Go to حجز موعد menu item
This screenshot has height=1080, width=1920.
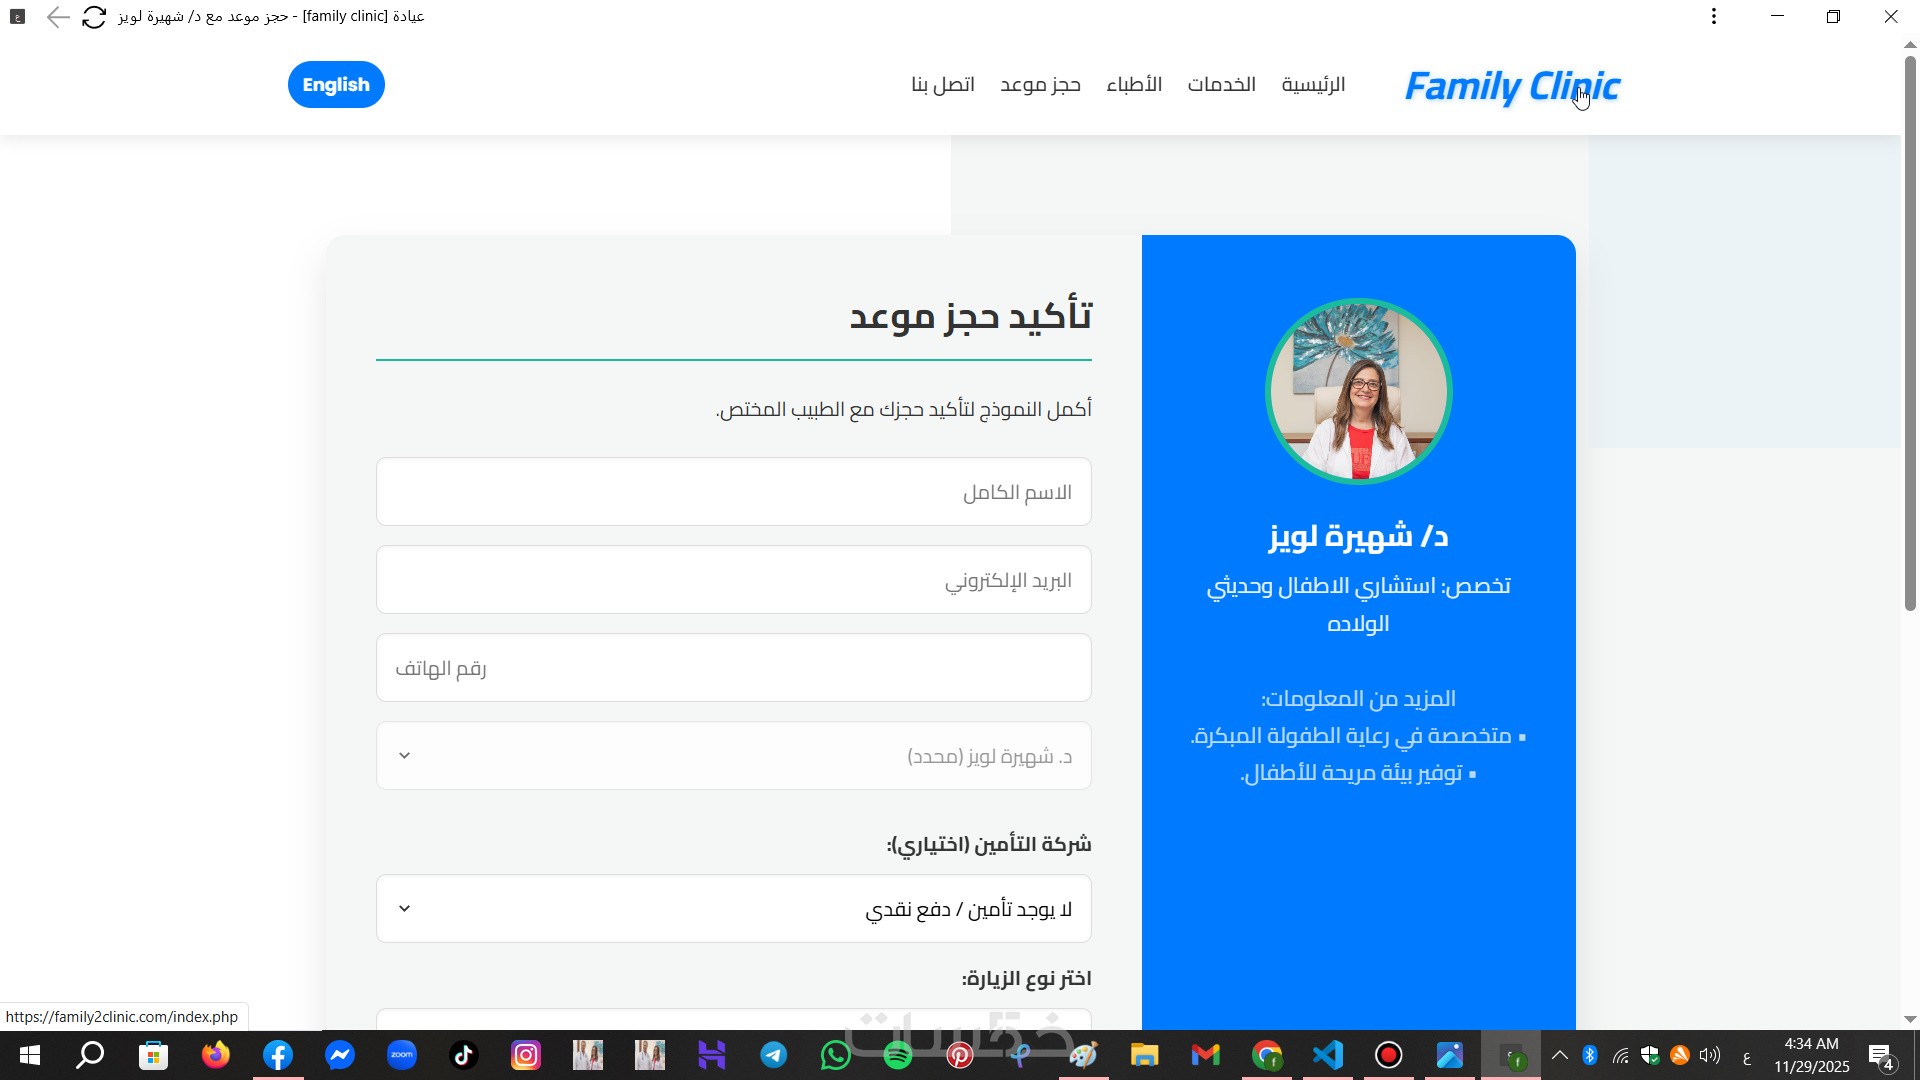[x=1040, y=85]
